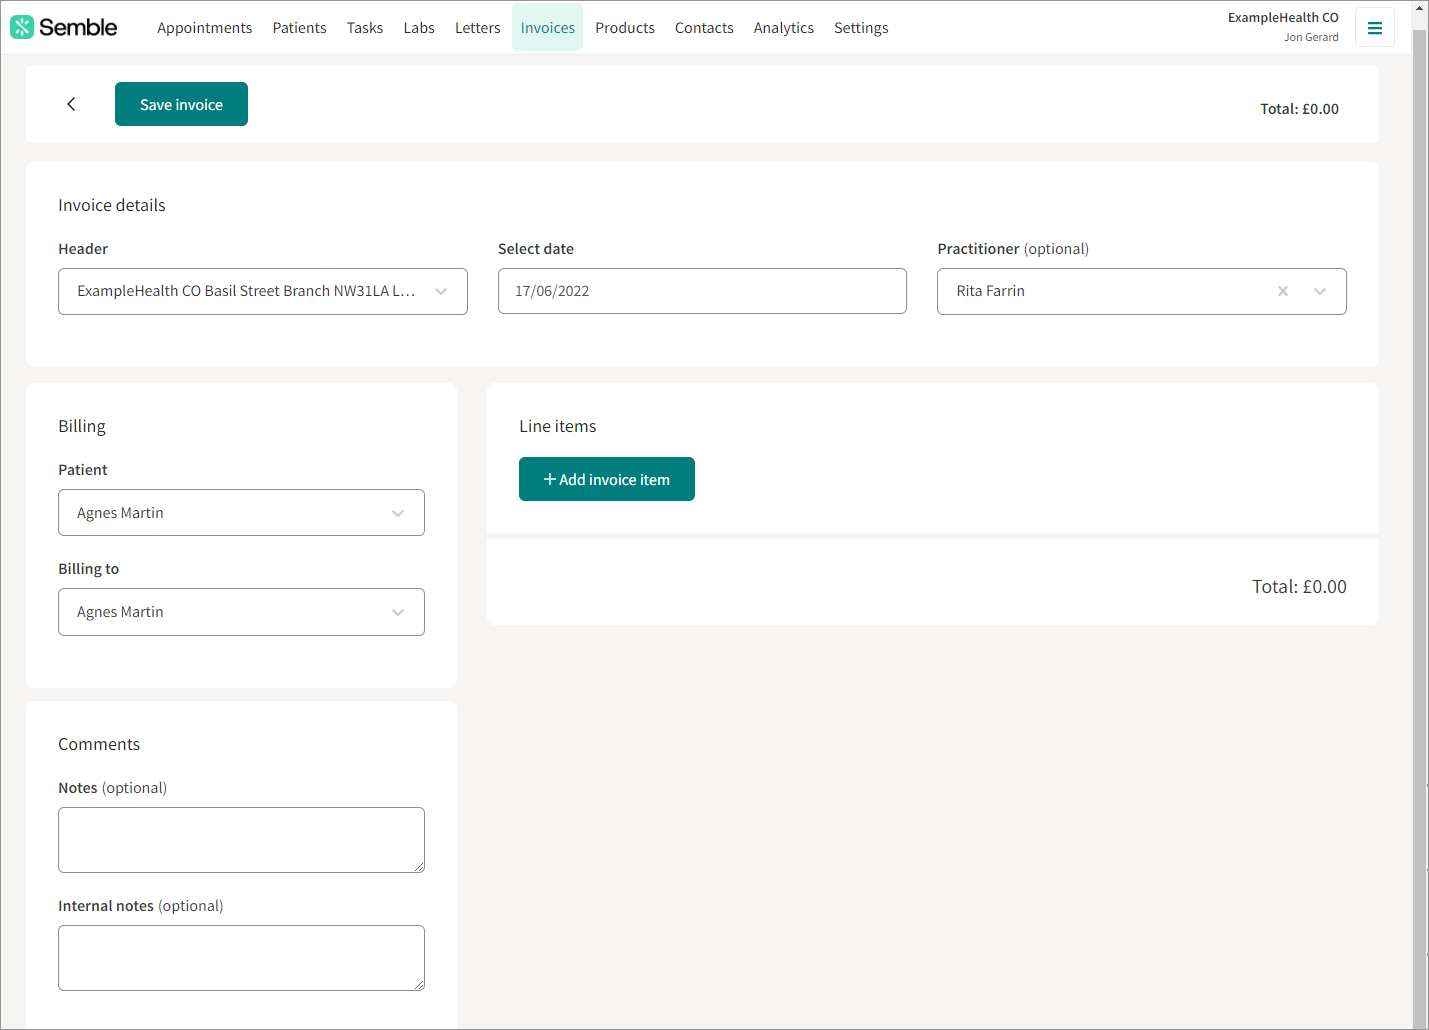Click the Save invoice button
This screenshot has width=1429, height=1030.
(x=181, y=104)
